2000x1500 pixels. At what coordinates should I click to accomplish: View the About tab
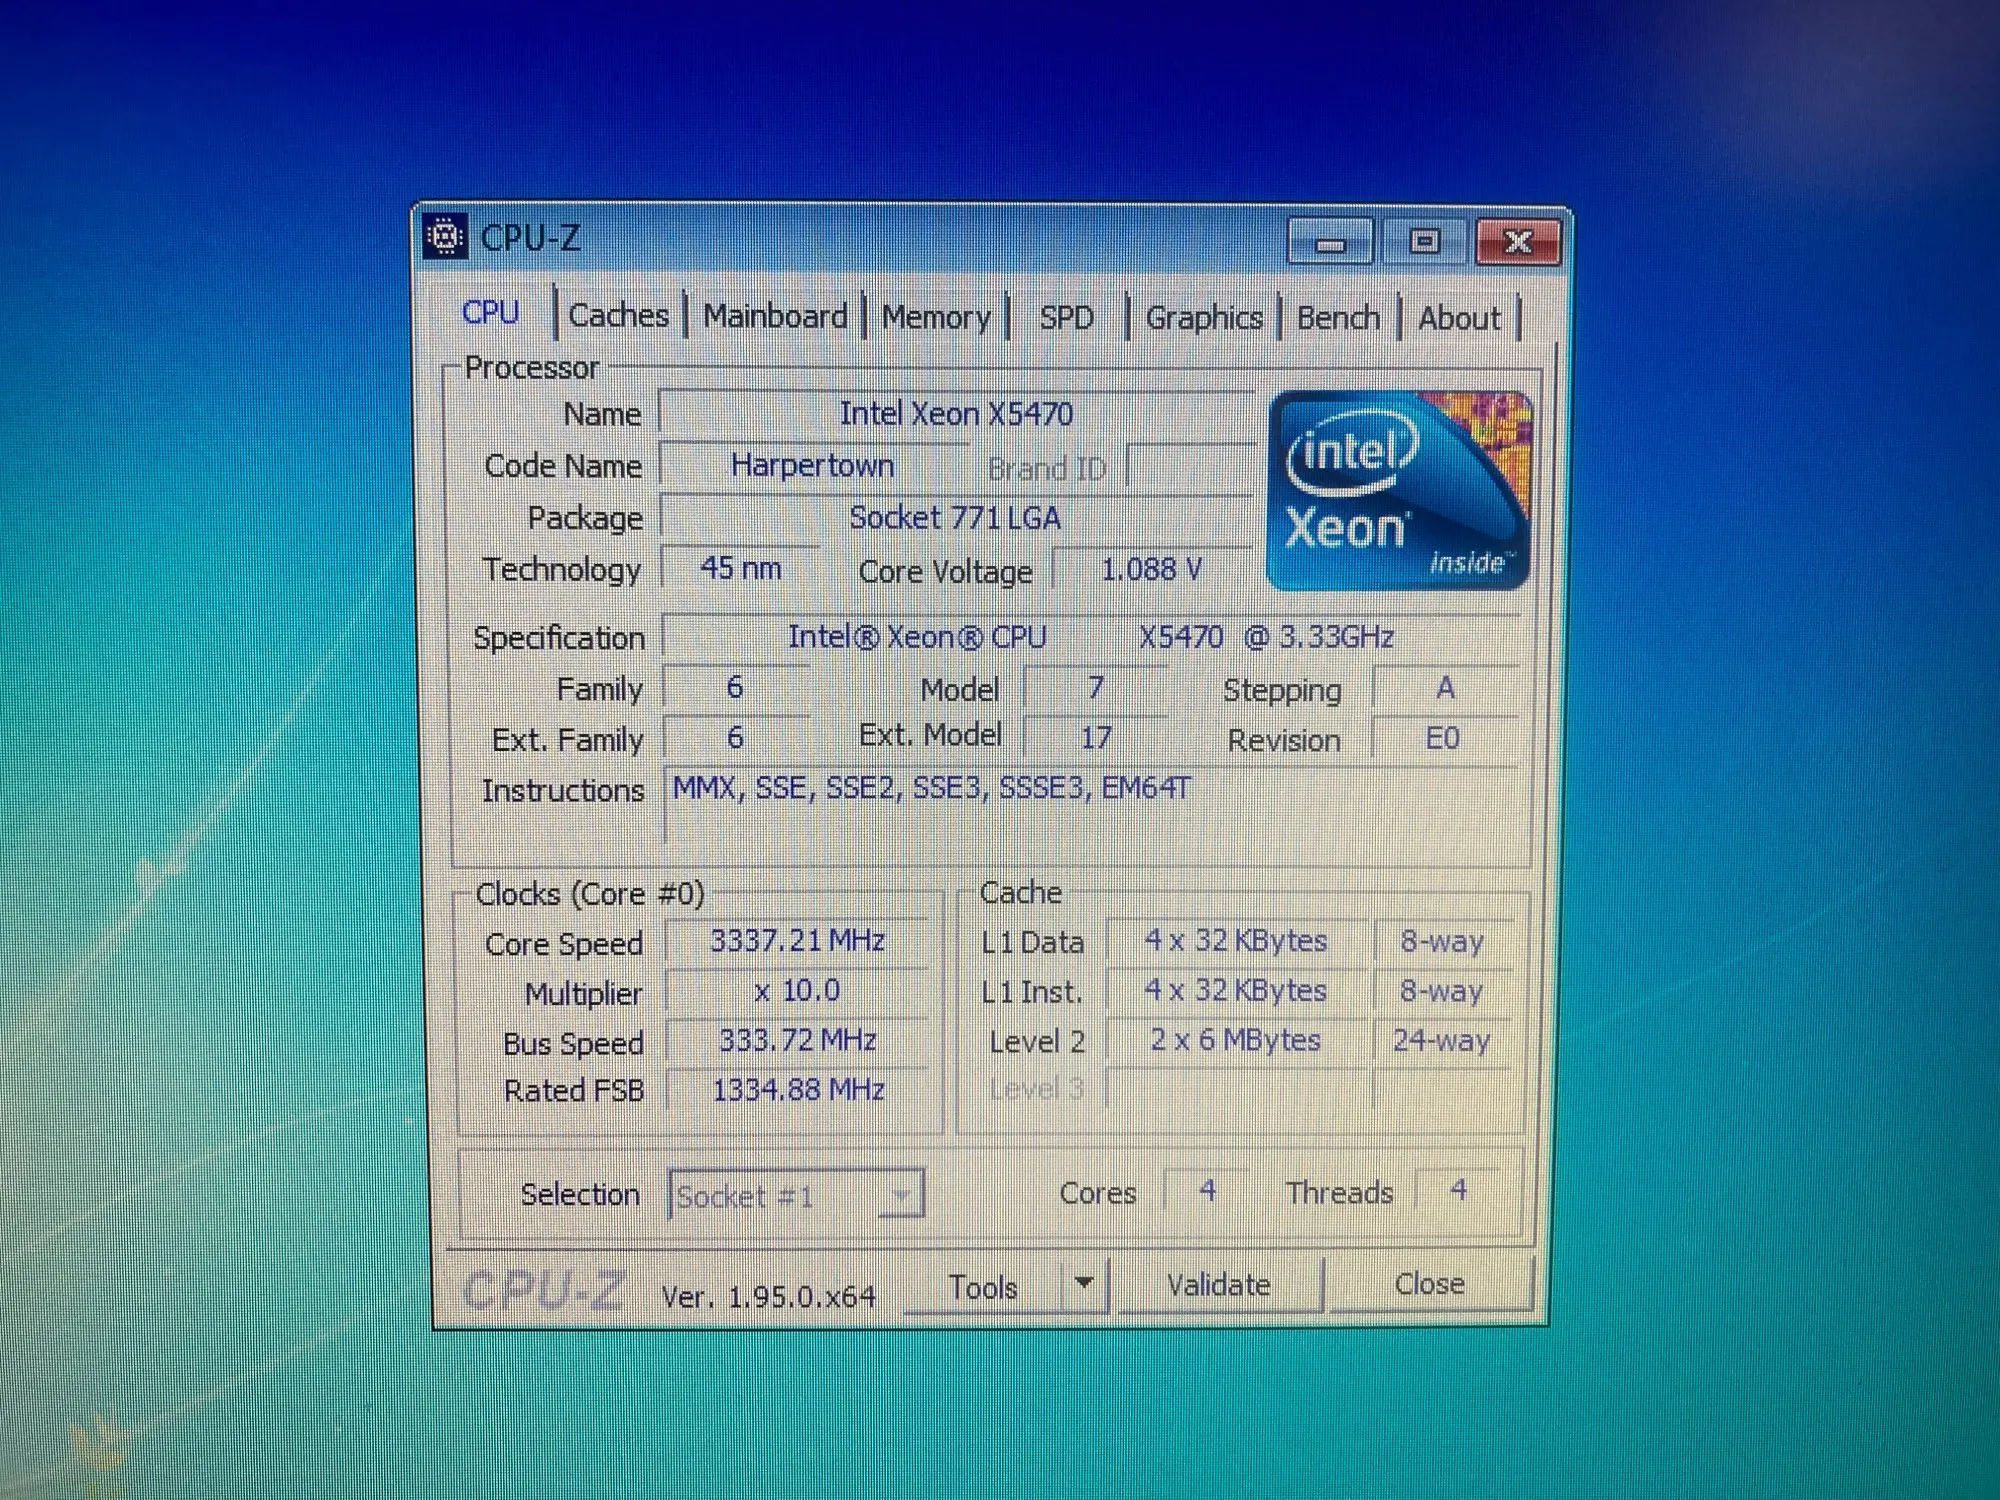tap(1459, 318)
